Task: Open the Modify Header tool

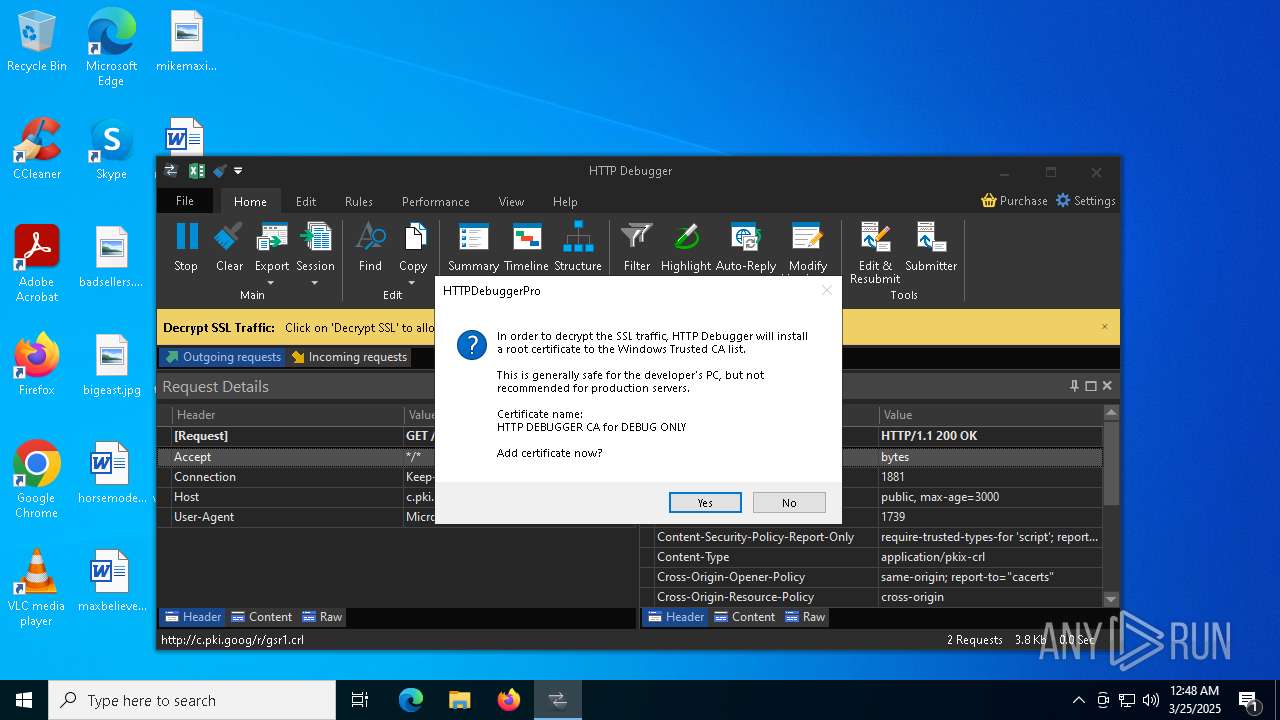Action: tap(808, 247)
